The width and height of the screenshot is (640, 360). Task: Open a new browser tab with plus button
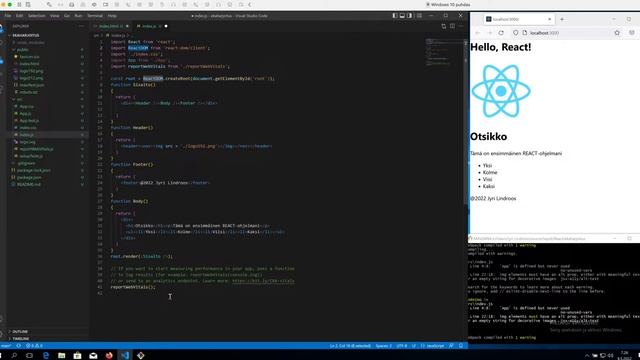click(x=562, y=19)
